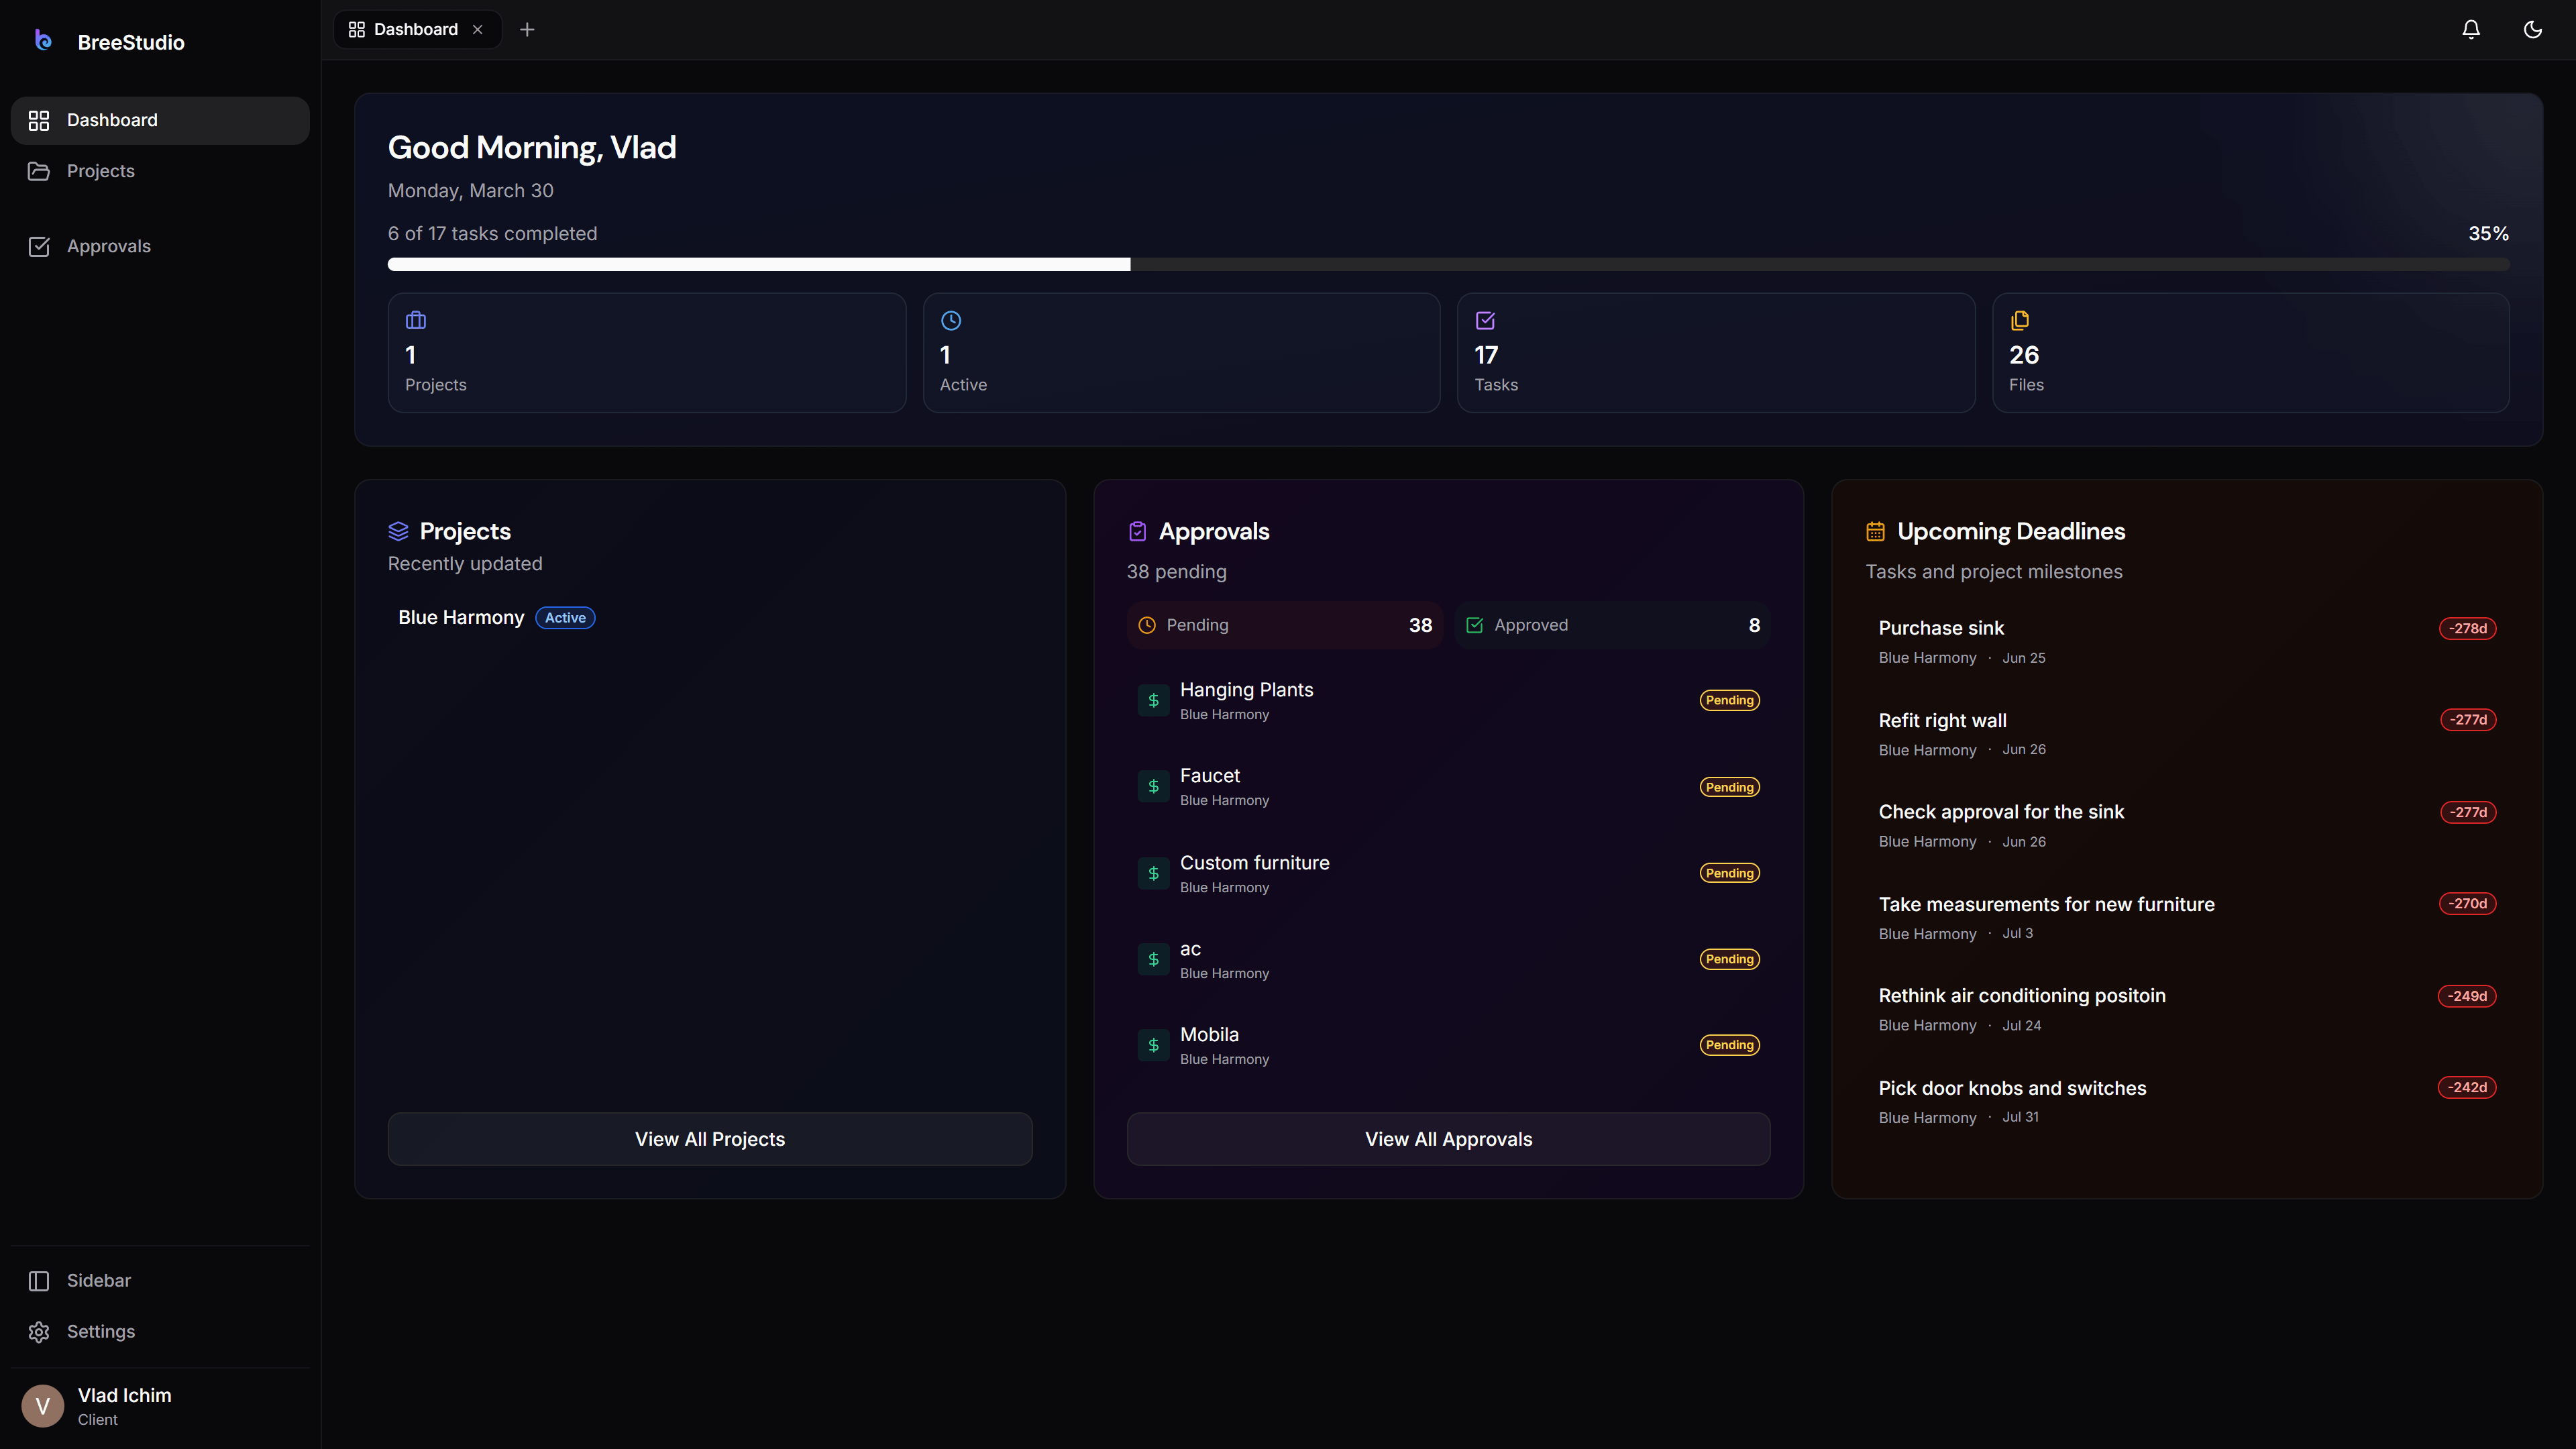
Task: Click the Dashboard grid icon in sidebar
Action: [39, 120]
